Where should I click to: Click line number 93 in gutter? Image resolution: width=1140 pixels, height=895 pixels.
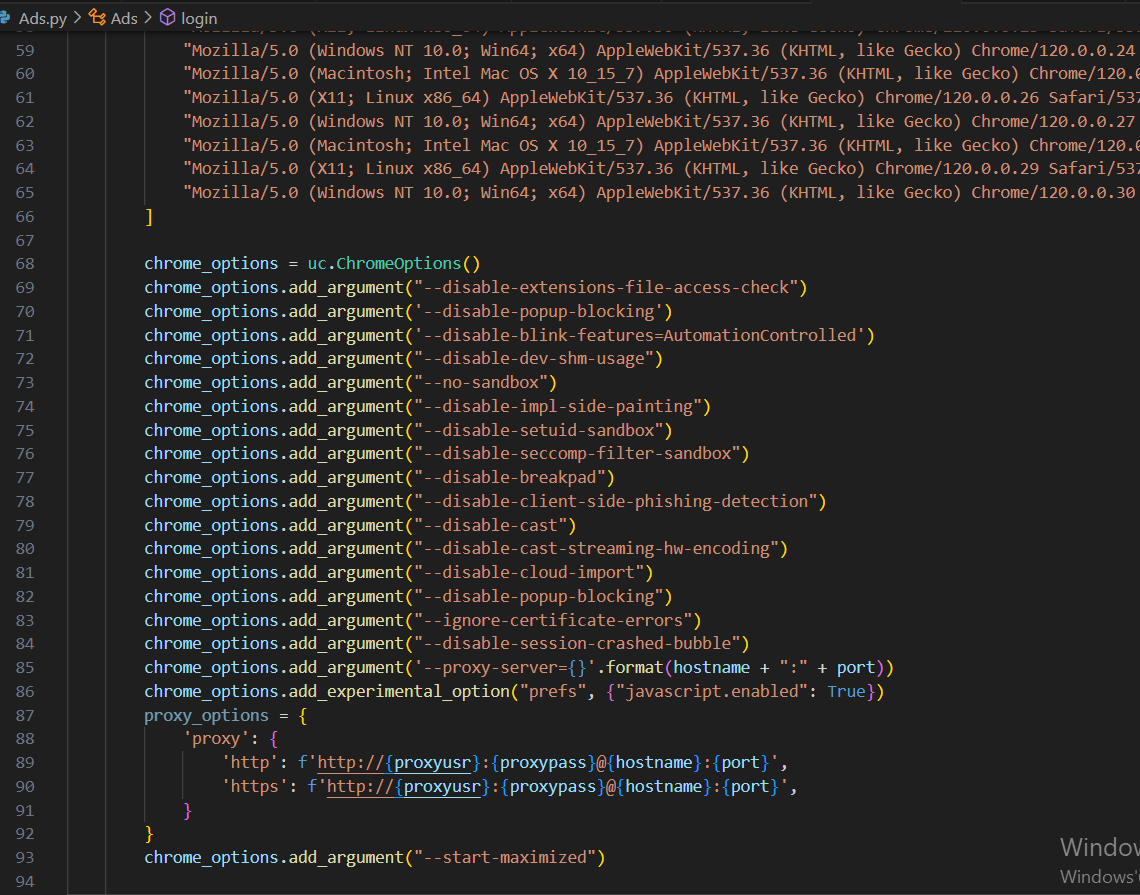pos(25,858)
